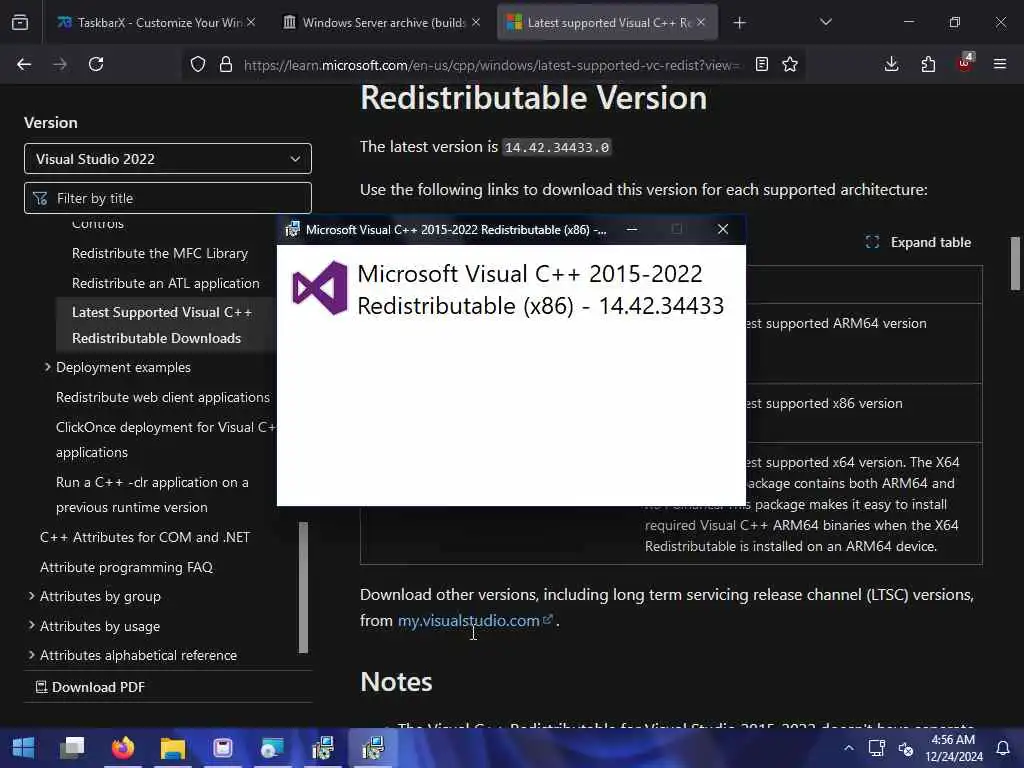The width and height of the screenshot is (1024, 768).
Task: Launch Firefox from the taskbar
Action: (123, 748)
